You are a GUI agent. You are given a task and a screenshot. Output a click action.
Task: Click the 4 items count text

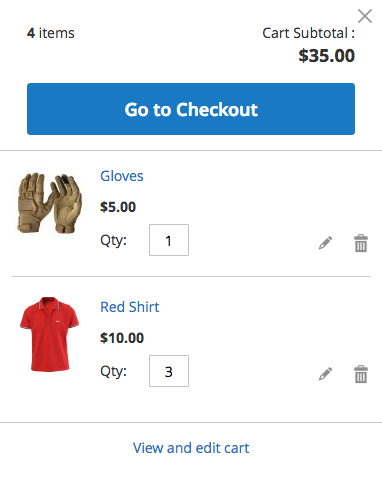pyautogui.click(x=51, y=33)
